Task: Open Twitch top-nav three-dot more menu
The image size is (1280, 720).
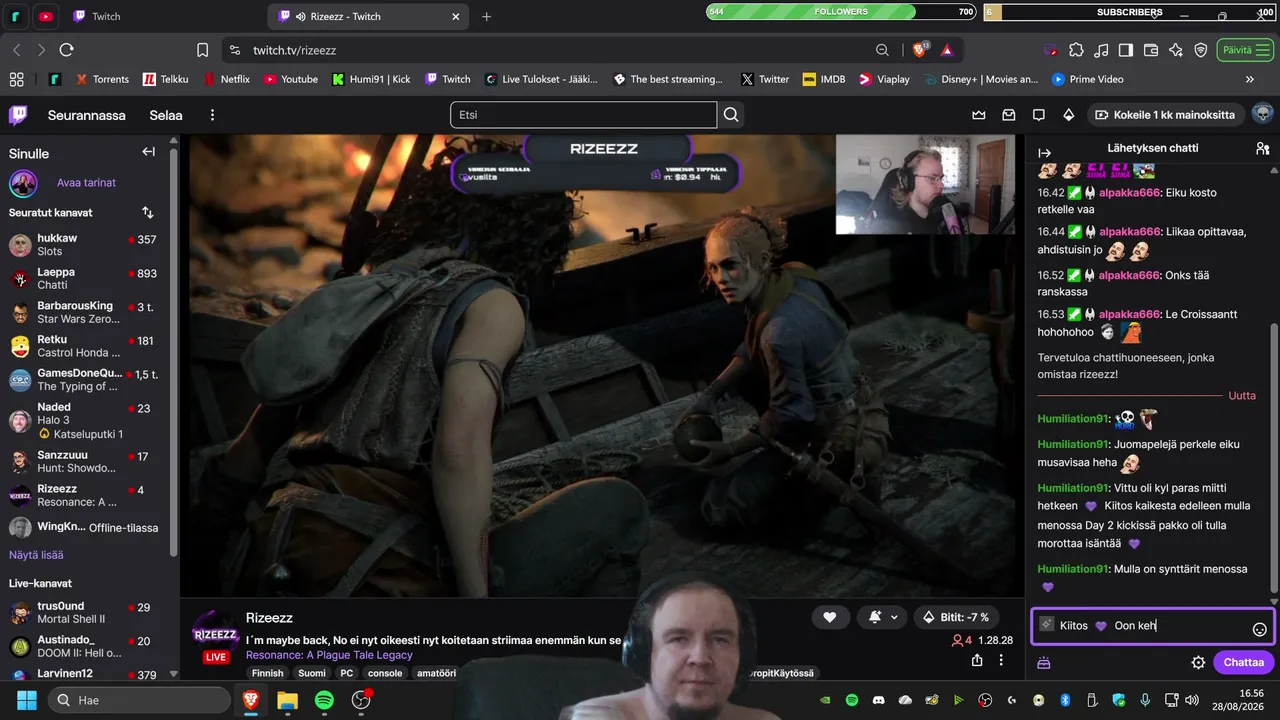Action: point(212,115)
